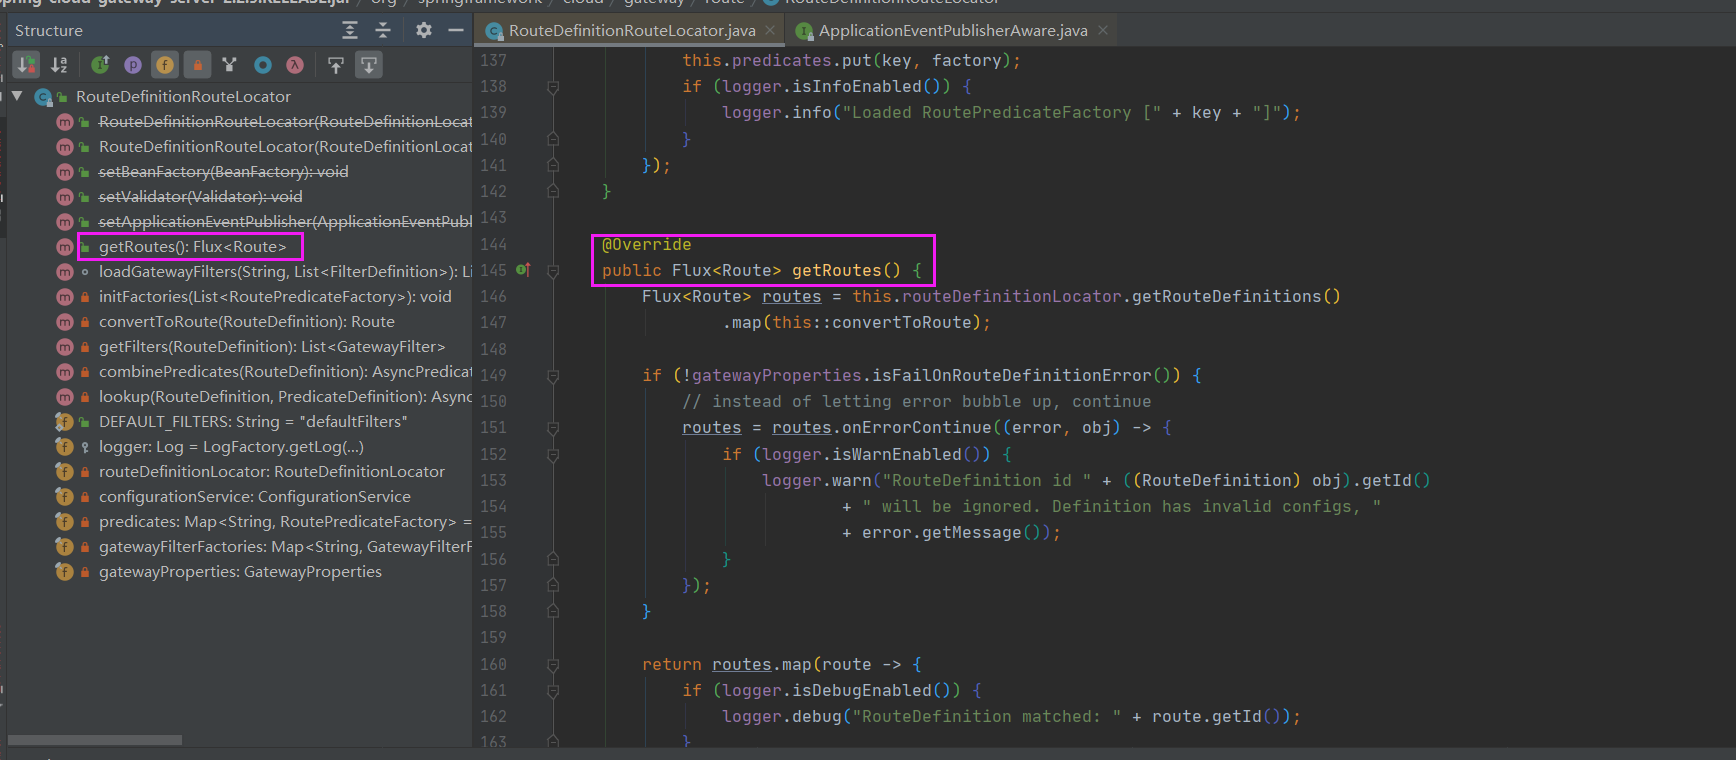Fold getRoutes method at line 145
Viewport: 1736px width, 760px height.
pyautogui.click(x=553, y=271)
